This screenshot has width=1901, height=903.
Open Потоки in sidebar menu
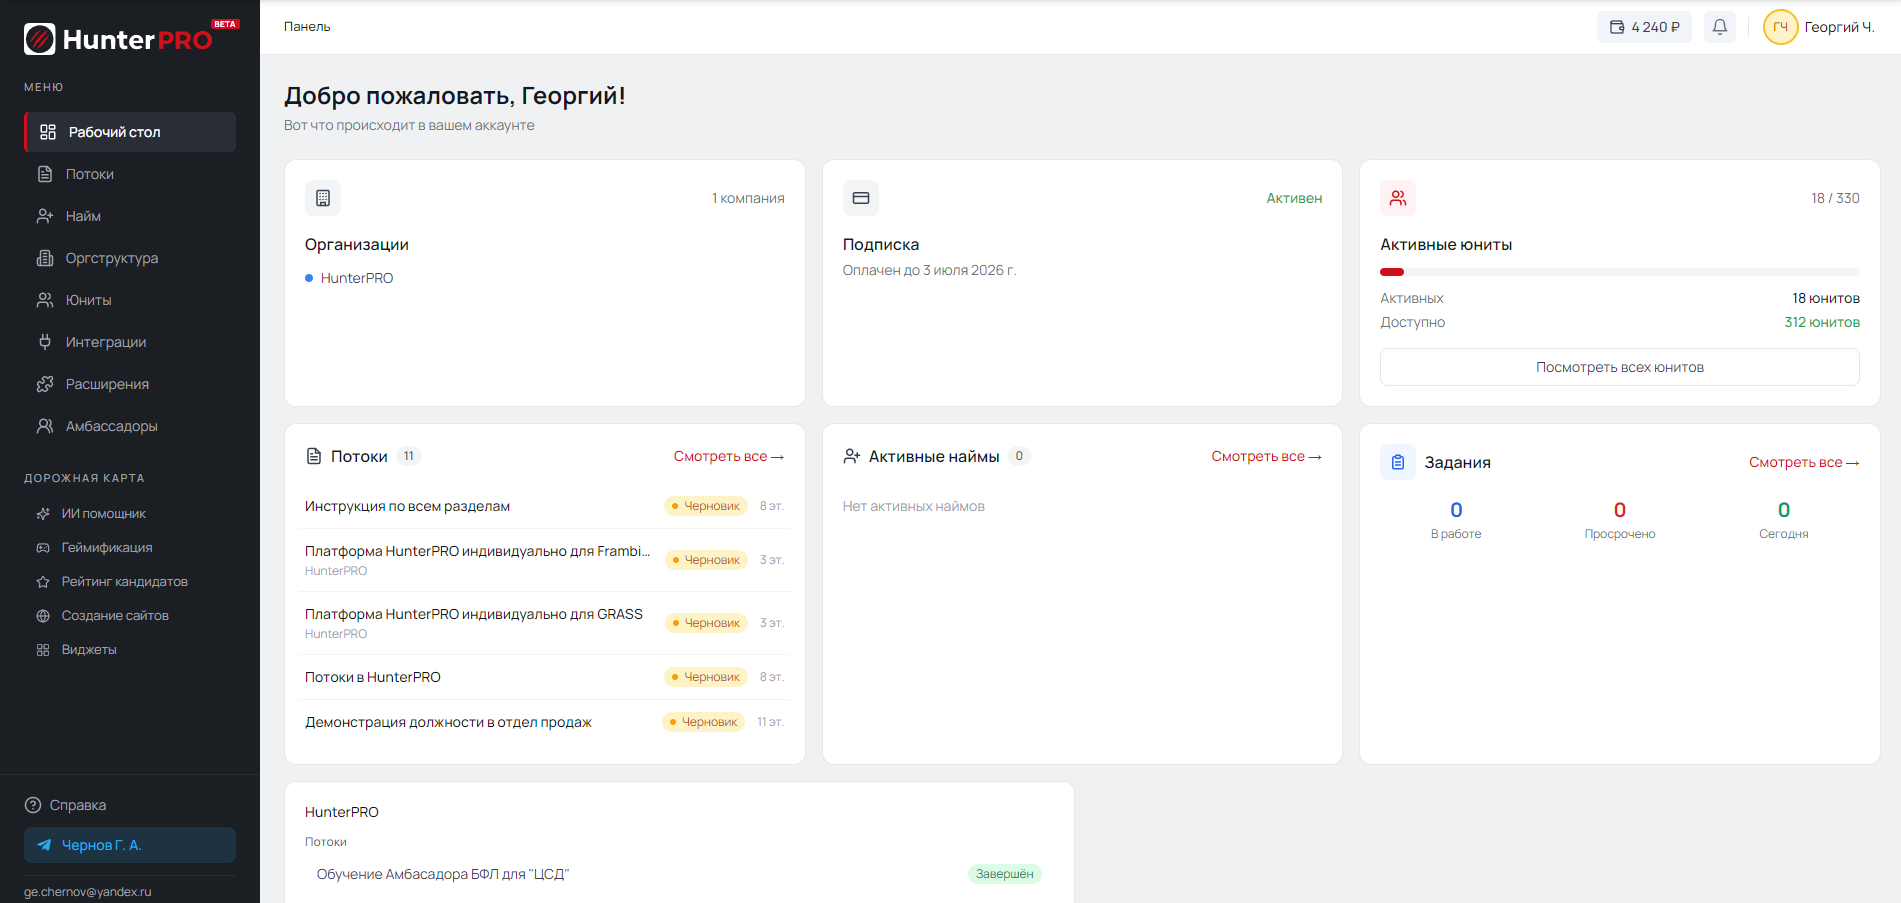point(130,174)
